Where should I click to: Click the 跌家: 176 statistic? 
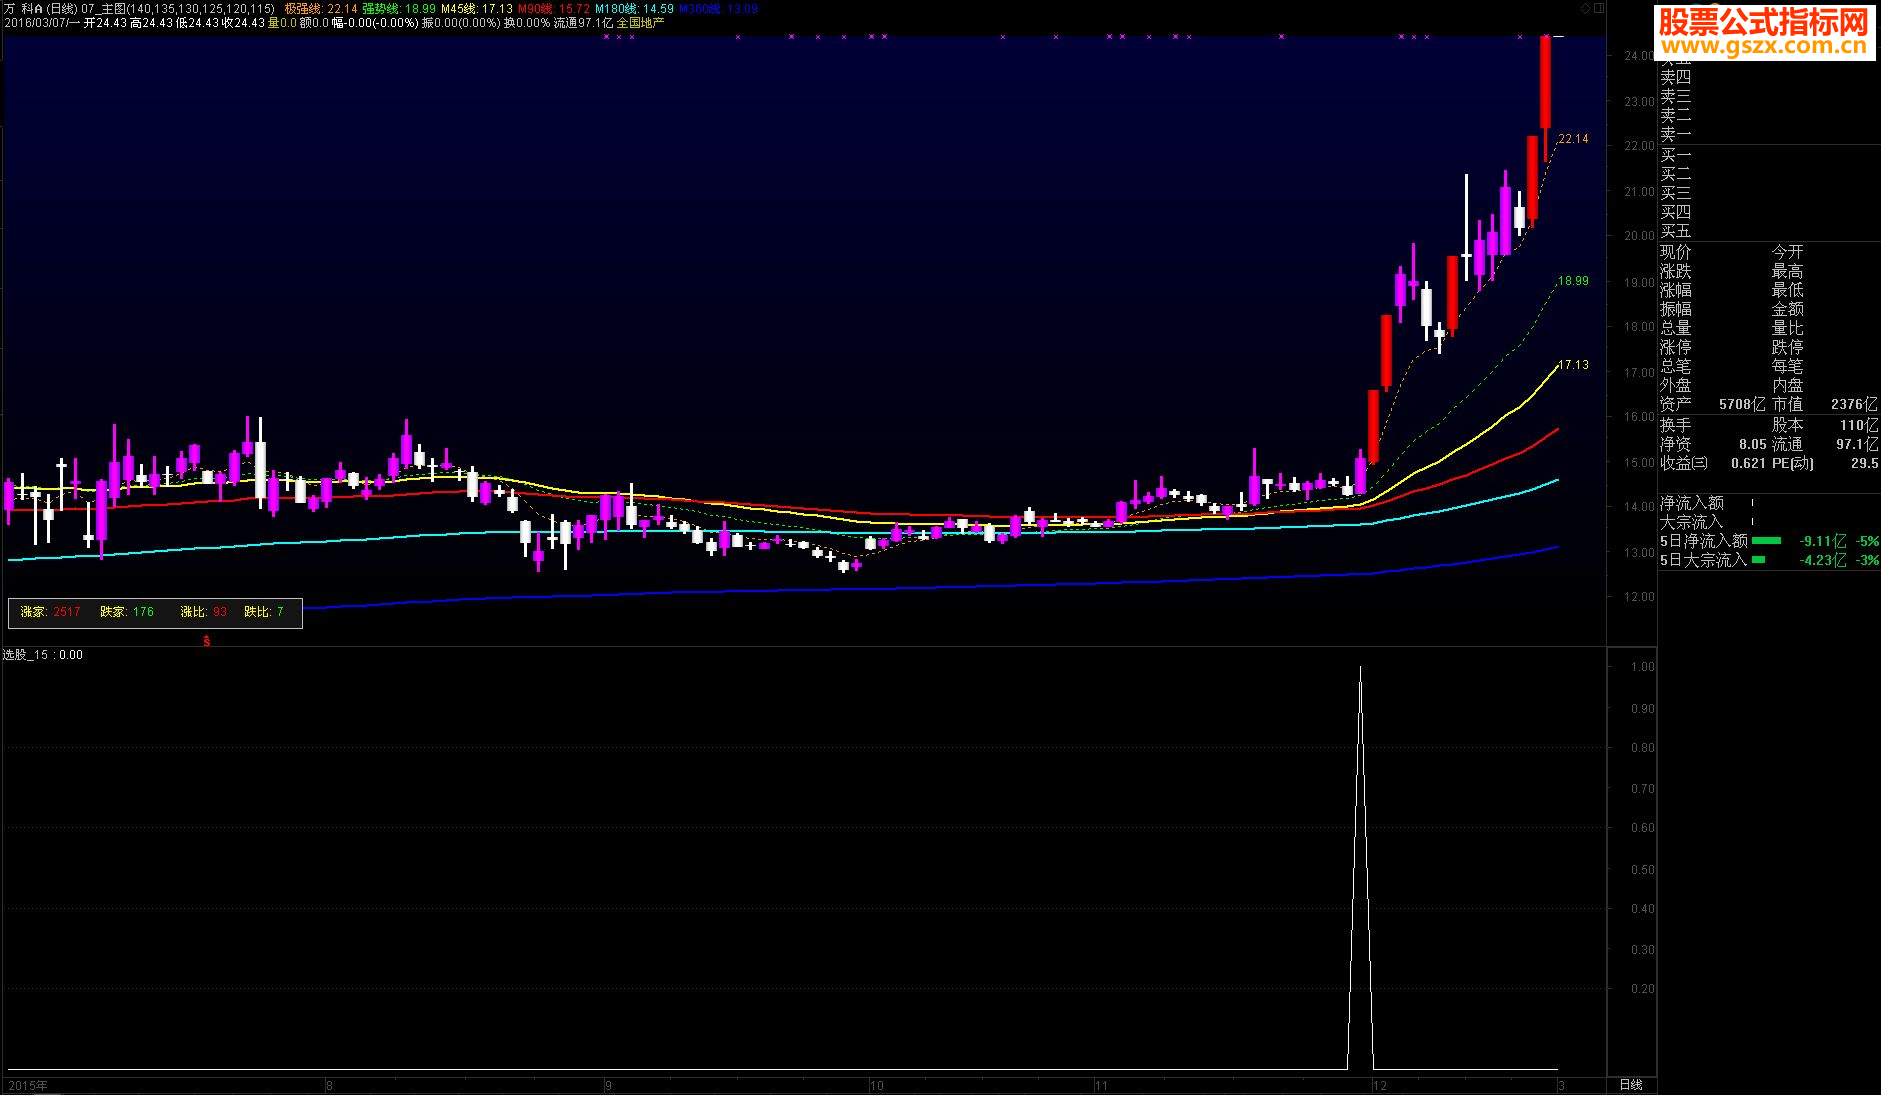click(127, 612)
